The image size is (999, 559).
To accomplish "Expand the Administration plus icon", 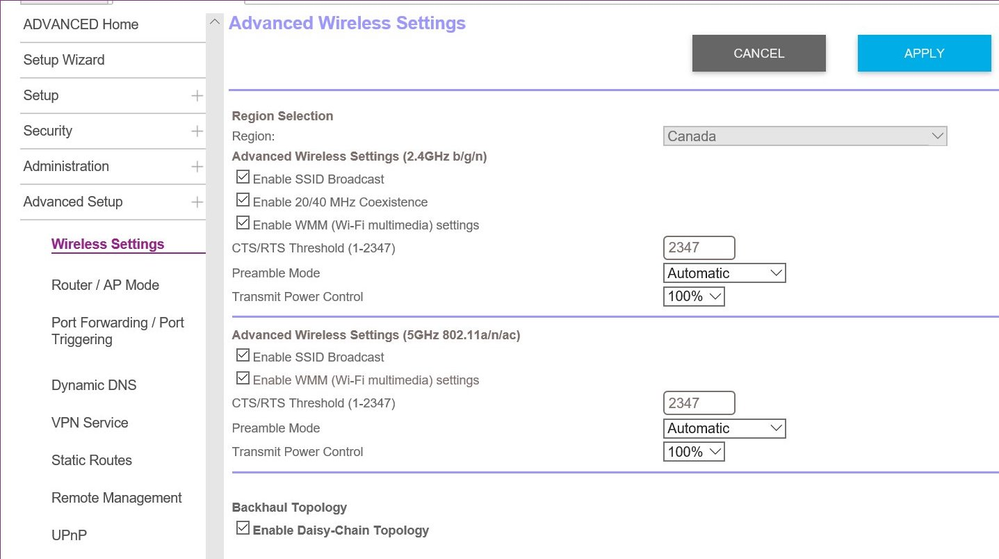I will point(197,167).
